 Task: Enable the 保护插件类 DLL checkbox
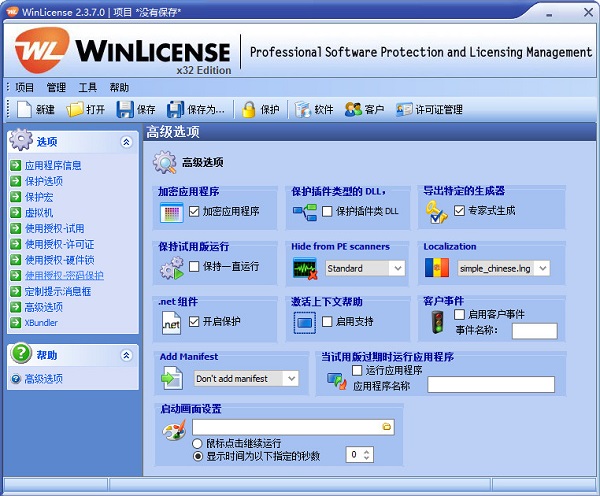(x=327, y=211)
